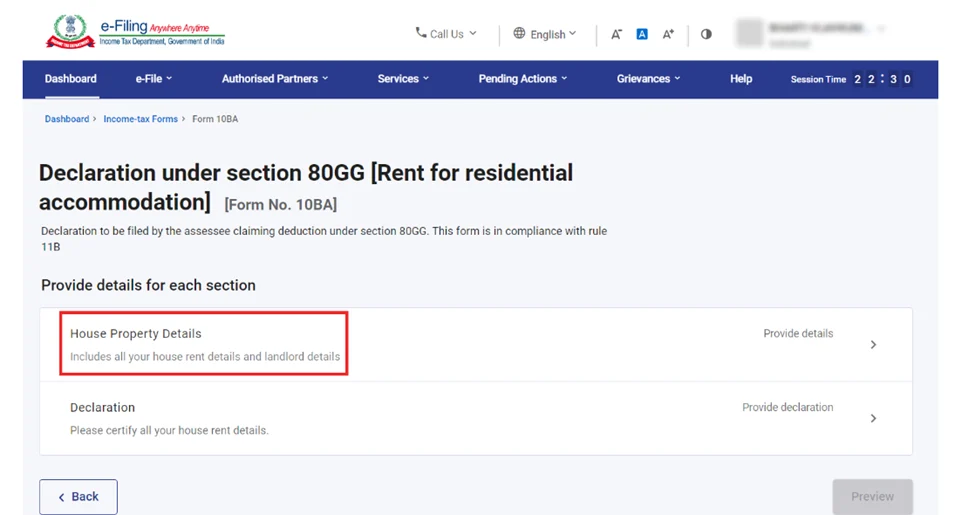Click Provide details for House Property
This screenshot has height=515, width=975.
point(798,333)
